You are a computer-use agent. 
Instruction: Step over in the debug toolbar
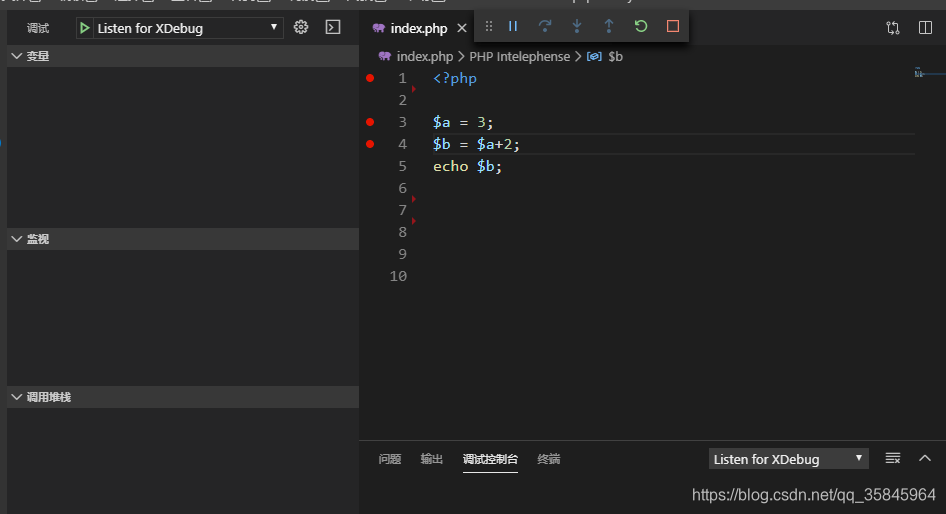click(545, 26)
